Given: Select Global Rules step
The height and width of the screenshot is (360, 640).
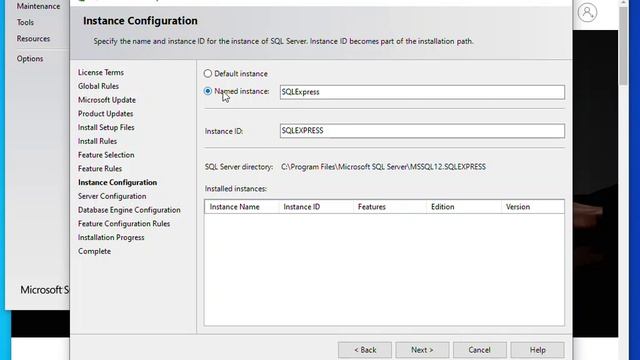Looking at the screenshot, I should click(98, 86).
